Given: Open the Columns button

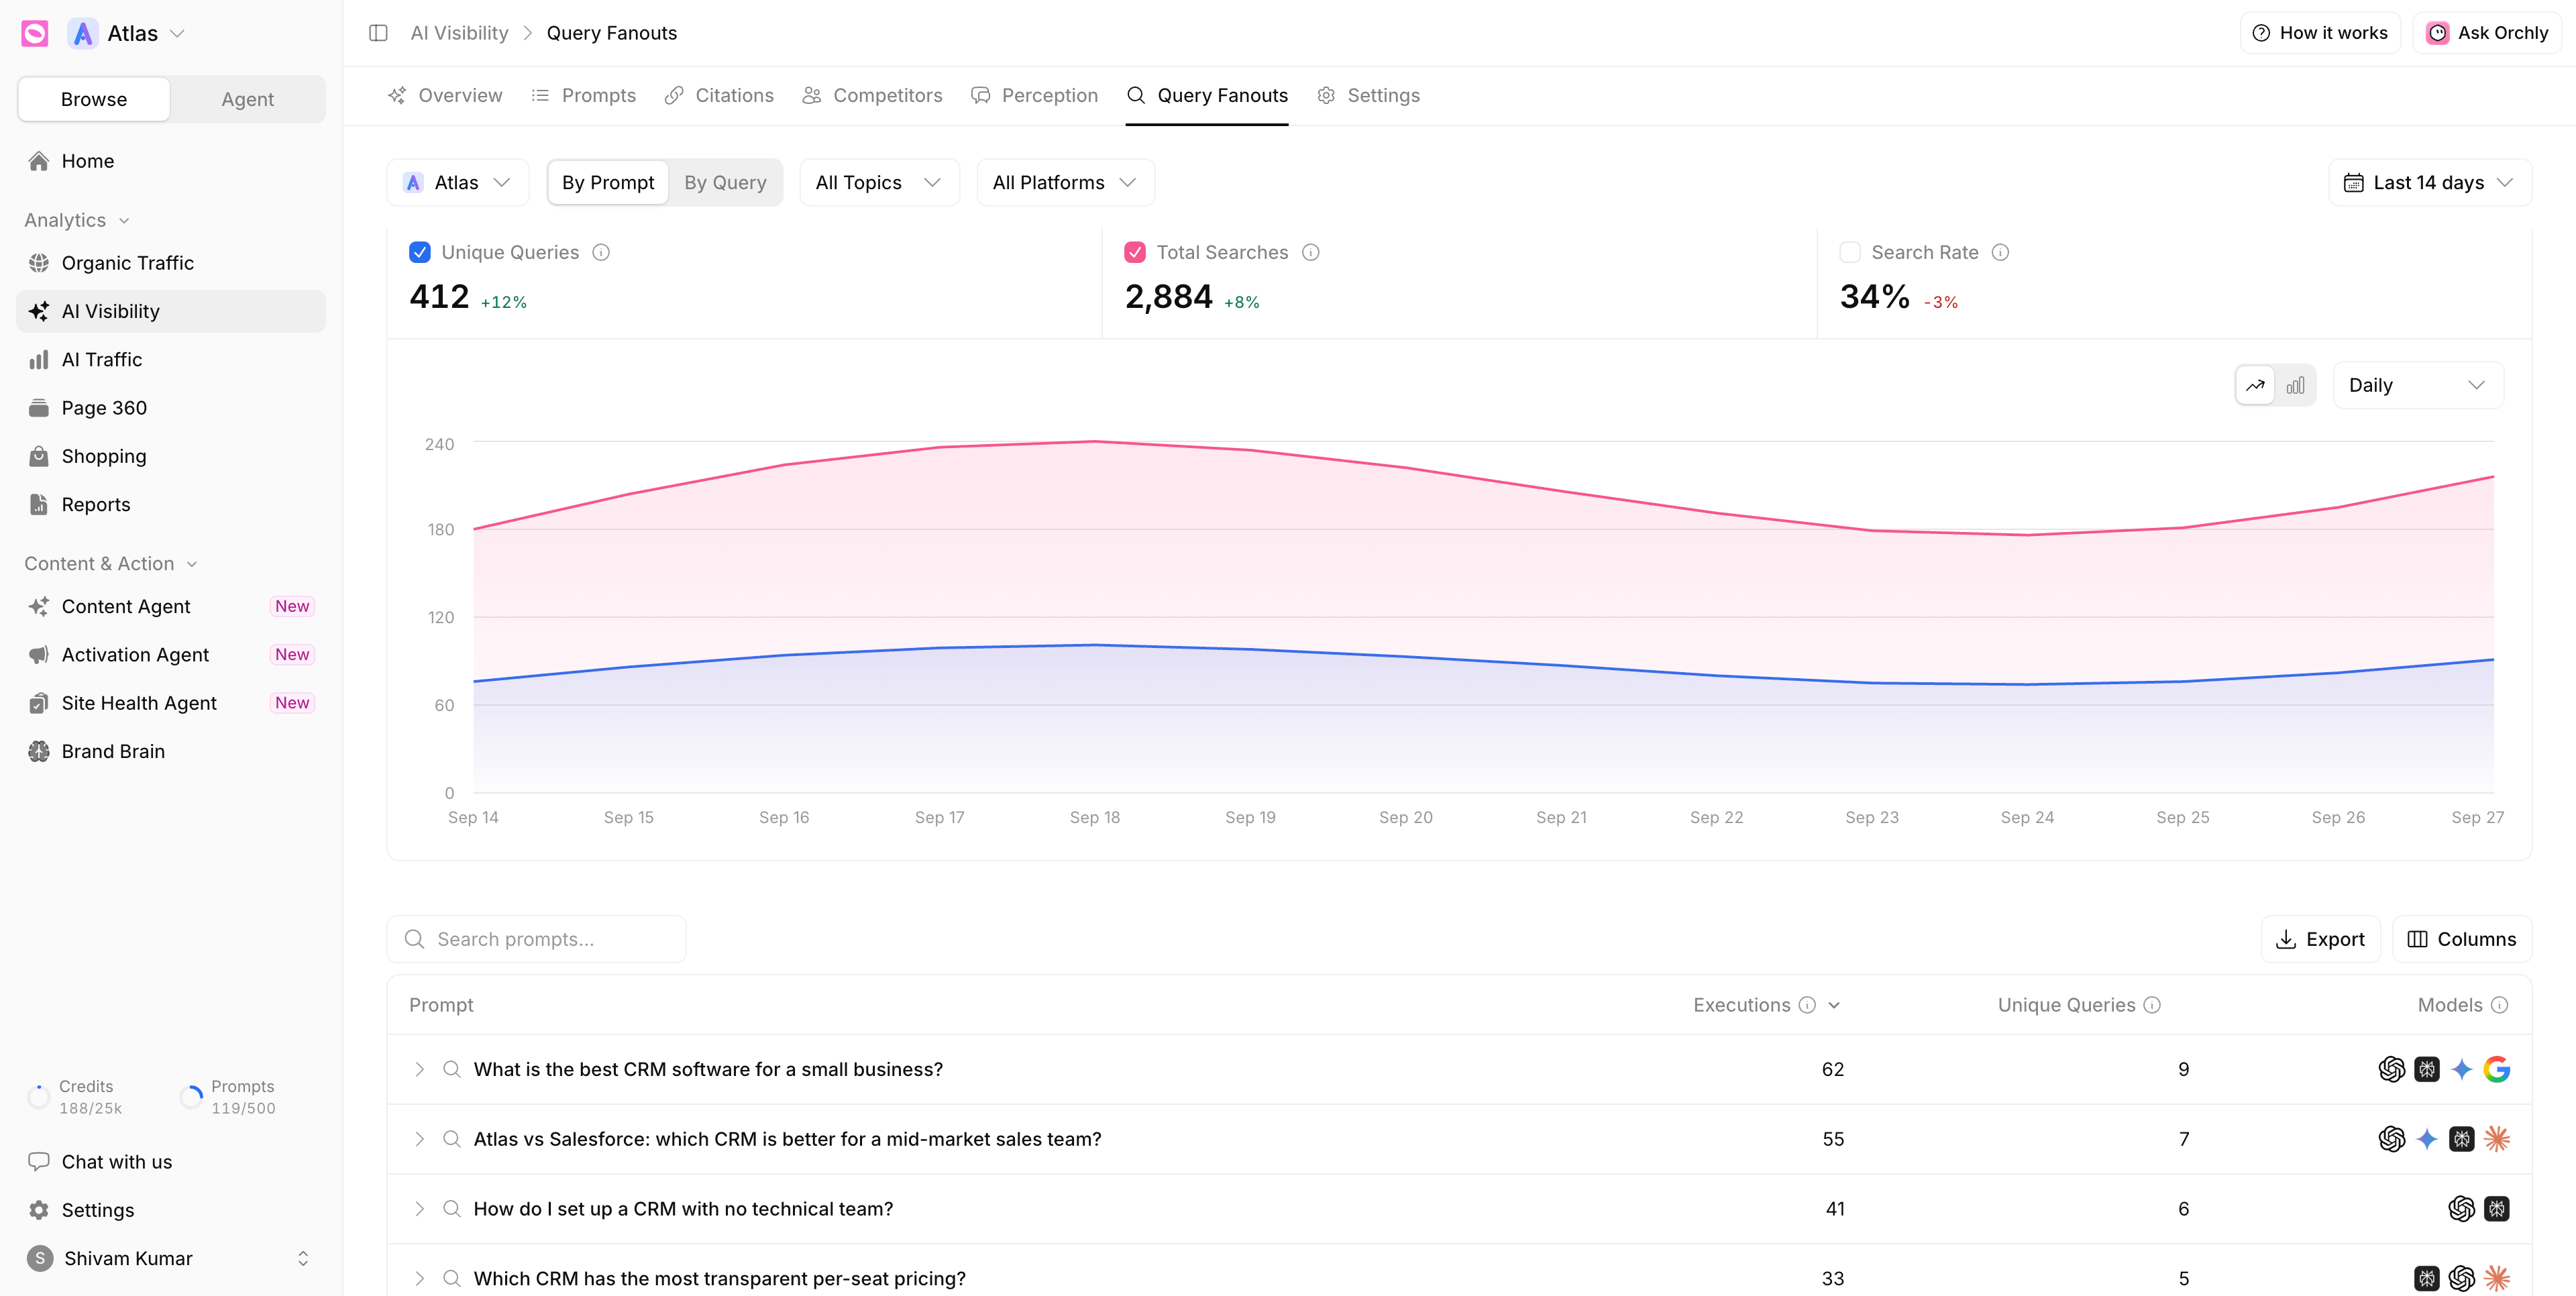Looking at the screenshot, I should [x=2462, y=939].
